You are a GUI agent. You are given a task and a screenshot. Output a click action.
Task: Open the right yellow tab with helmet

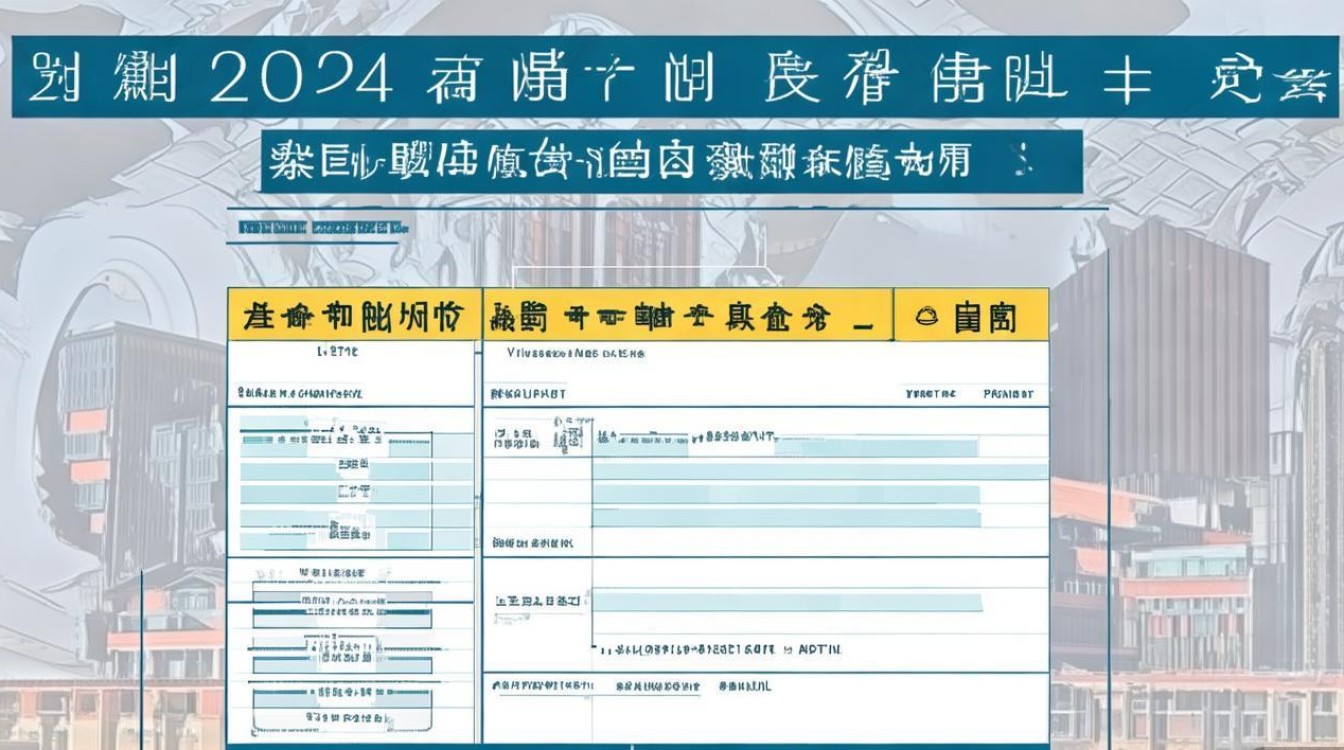971,316
